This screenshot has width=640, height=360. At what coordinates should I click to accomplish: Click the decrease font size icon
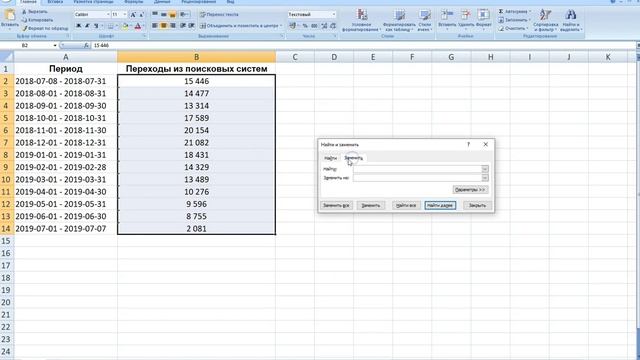141,15
